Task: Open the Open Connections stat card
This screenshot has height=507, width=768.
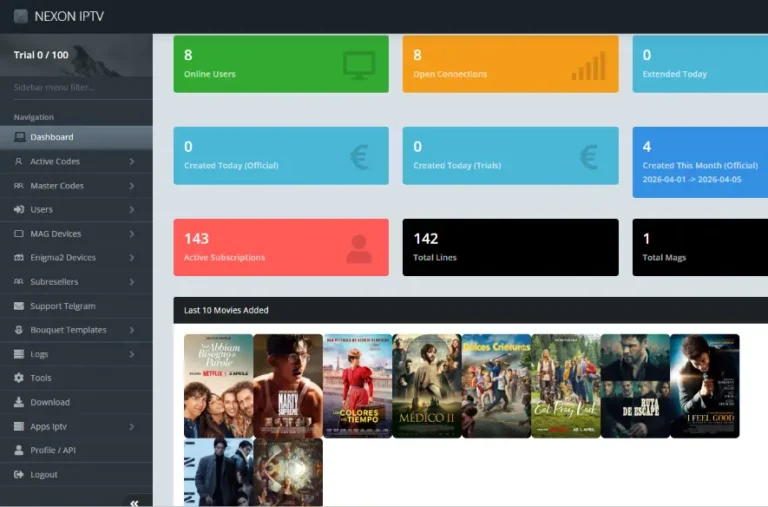Action: pos(510,64)
